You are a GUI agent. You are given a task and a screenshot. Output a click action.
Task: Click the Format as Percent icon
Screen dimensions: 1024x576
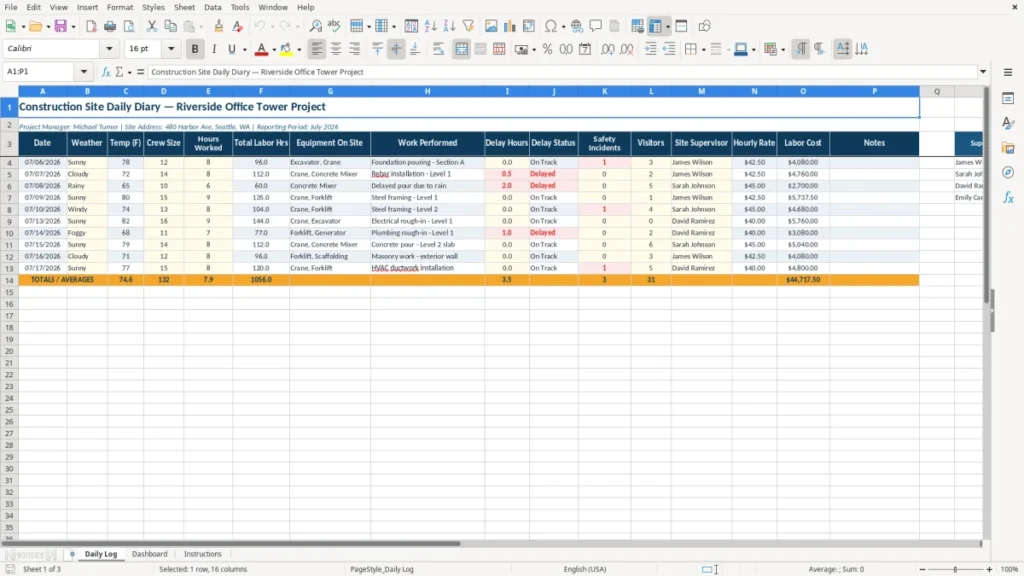point(547,49)
